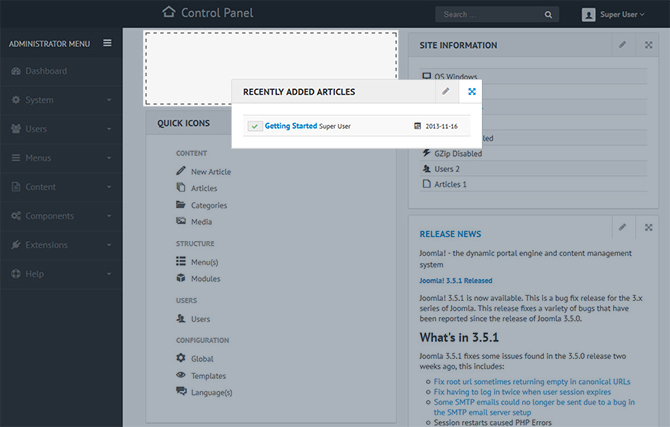
Task: Click the 'Users 2' info row
Action: [x=533, y=169]
